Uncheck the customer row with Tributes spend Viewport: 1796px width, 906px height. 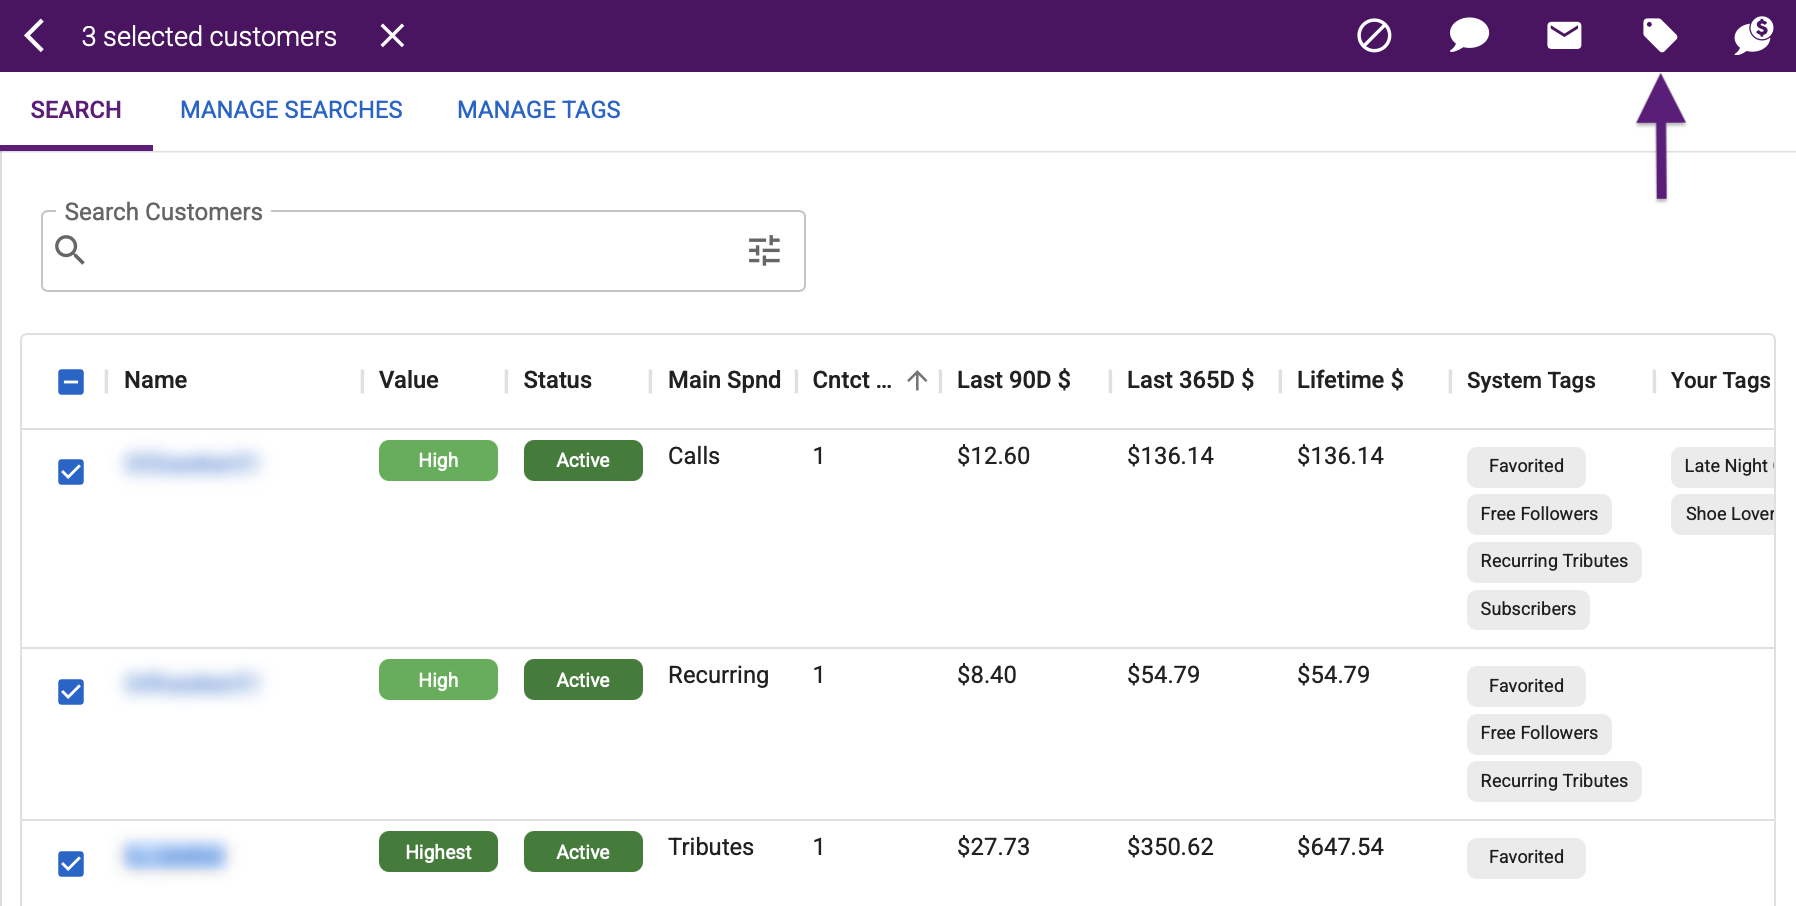click(x=71, y=864)
